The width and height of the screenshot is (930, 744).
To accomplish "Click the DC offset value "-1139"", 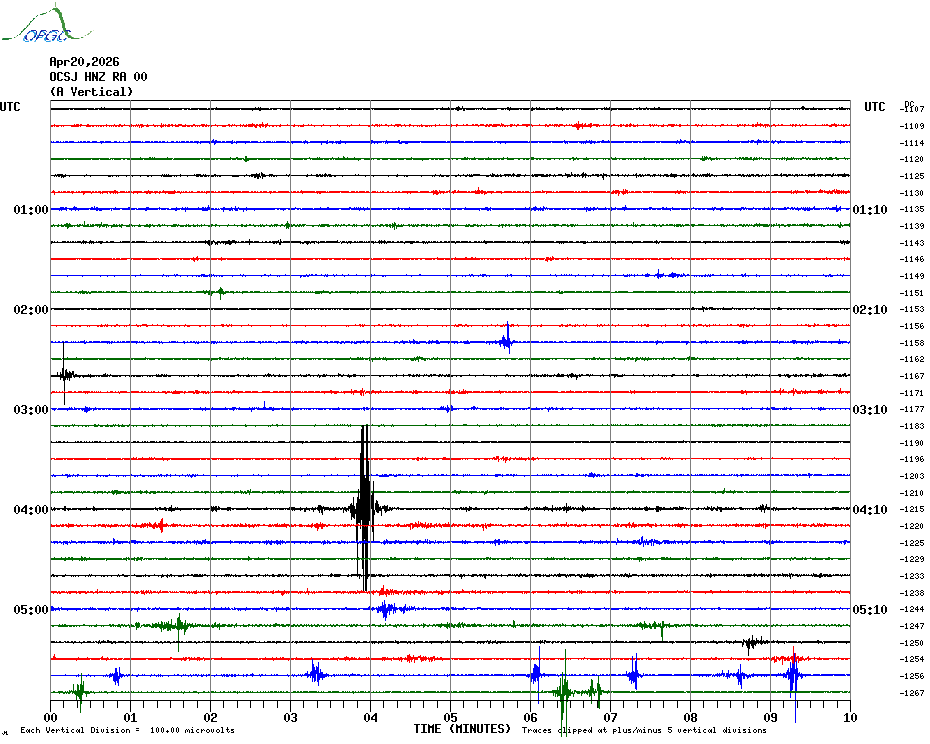I will pyautogui.click(x=912, y=226).
